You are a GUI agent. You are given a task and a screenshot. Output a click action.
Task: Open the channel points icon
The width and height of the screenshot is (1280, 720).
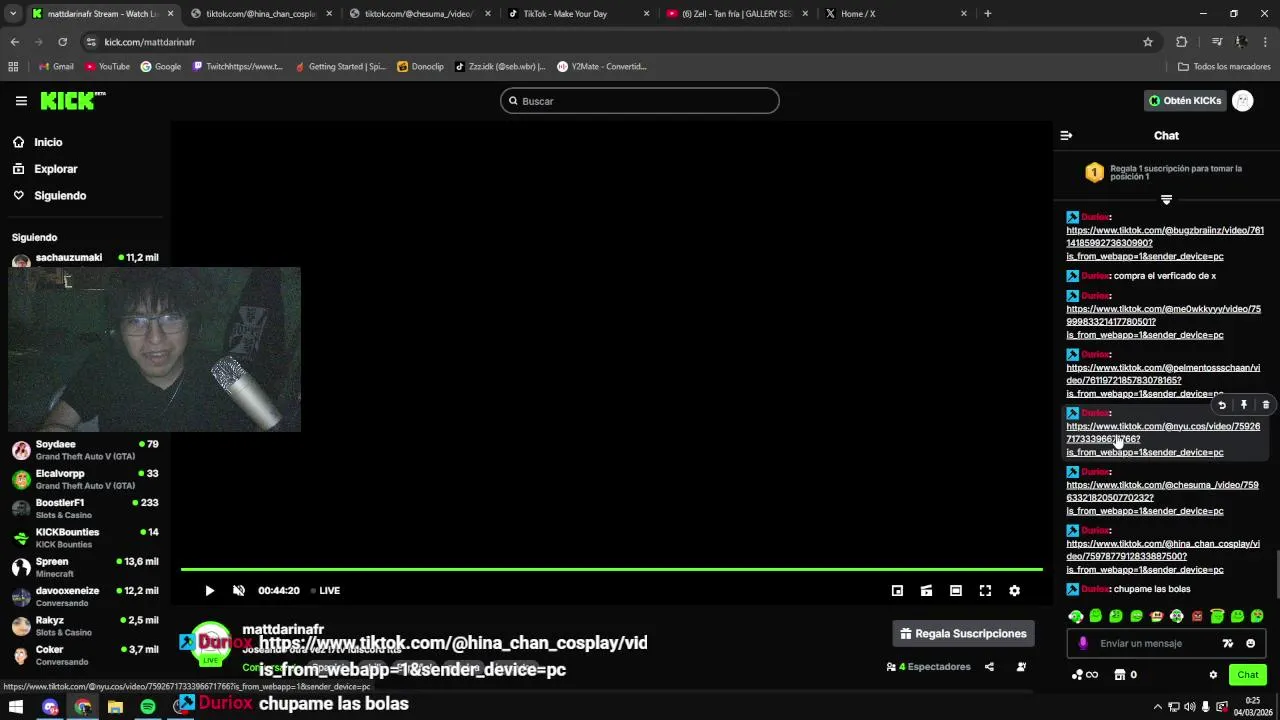(1085, 675)
